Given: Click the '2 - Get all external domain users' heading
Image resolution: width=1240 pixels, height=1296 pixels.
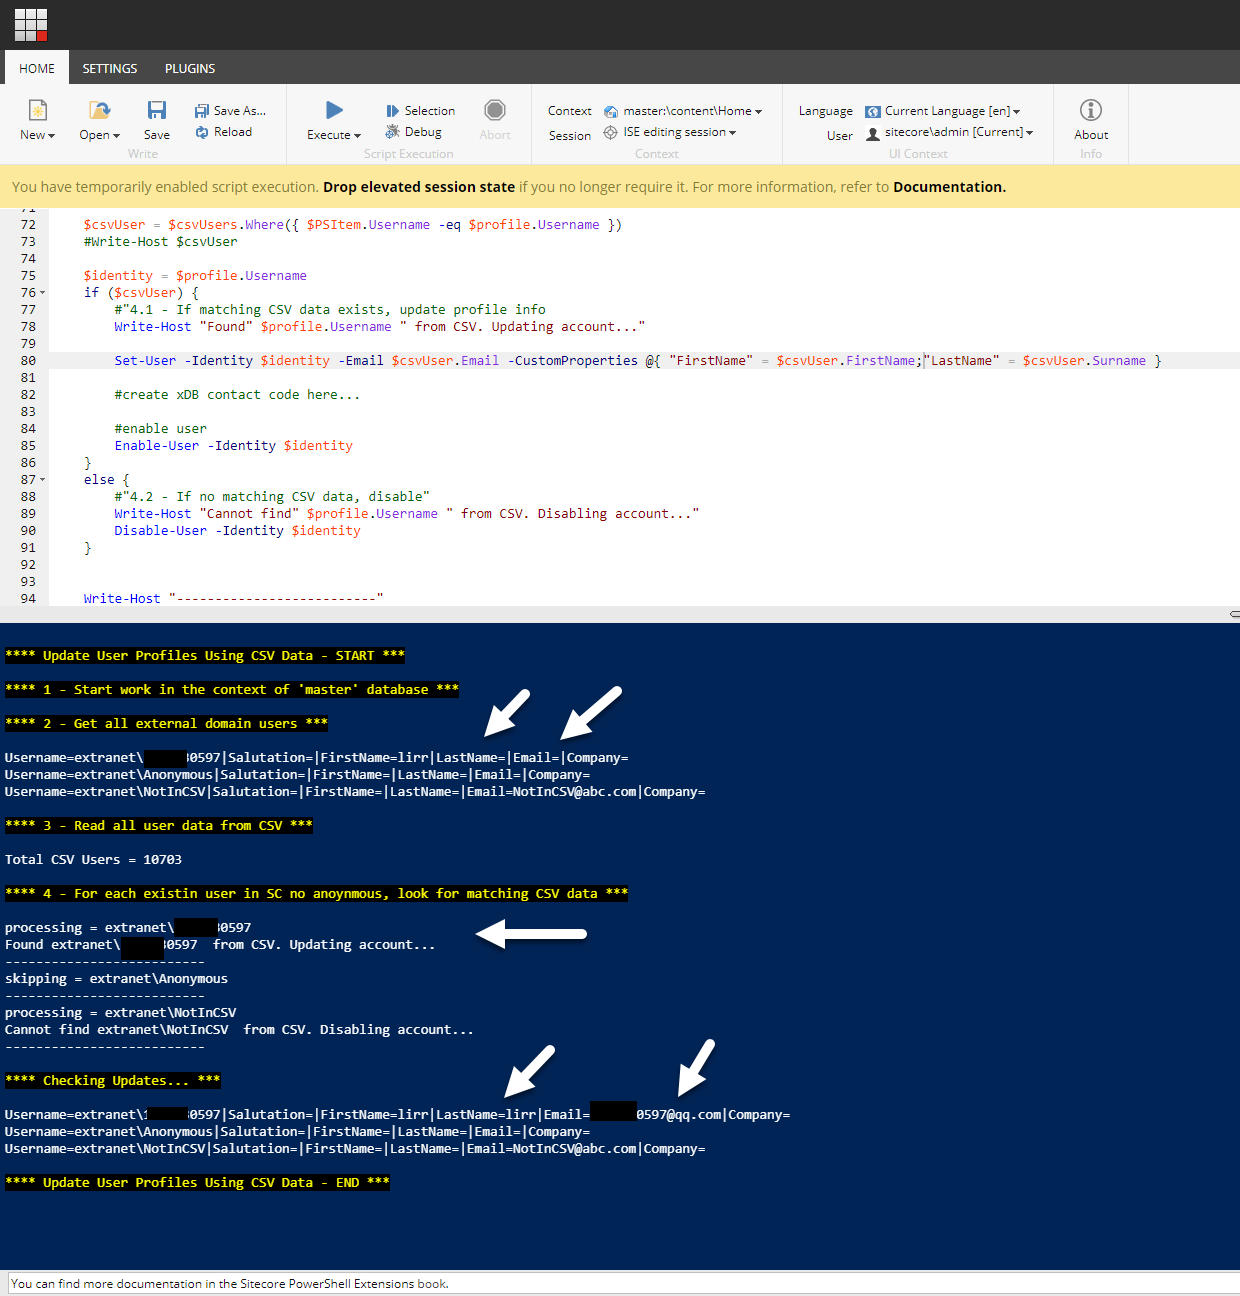Looking at the screenshot, I should tap(166, 724).
